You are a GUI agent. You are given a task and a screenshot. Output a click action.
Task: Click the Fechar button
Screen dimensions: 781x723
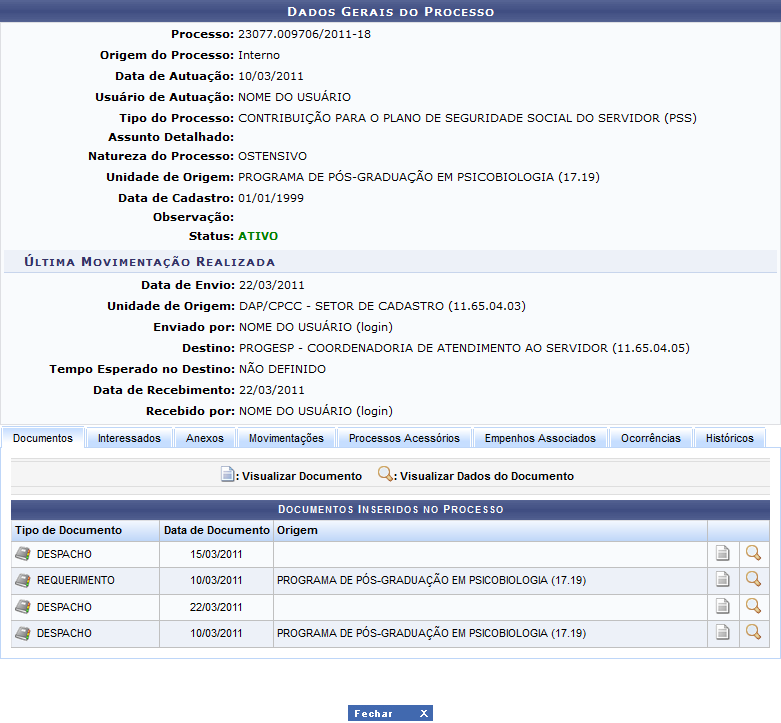coord(390,713)
